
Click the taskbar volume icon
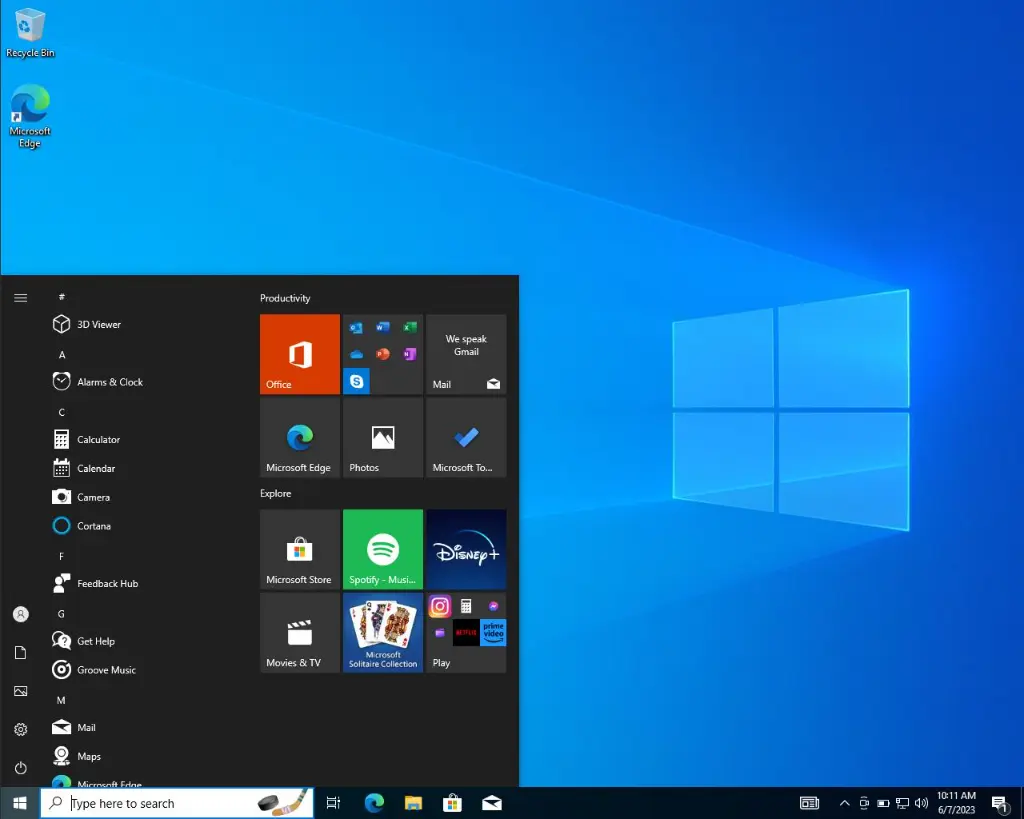(921, 803)
